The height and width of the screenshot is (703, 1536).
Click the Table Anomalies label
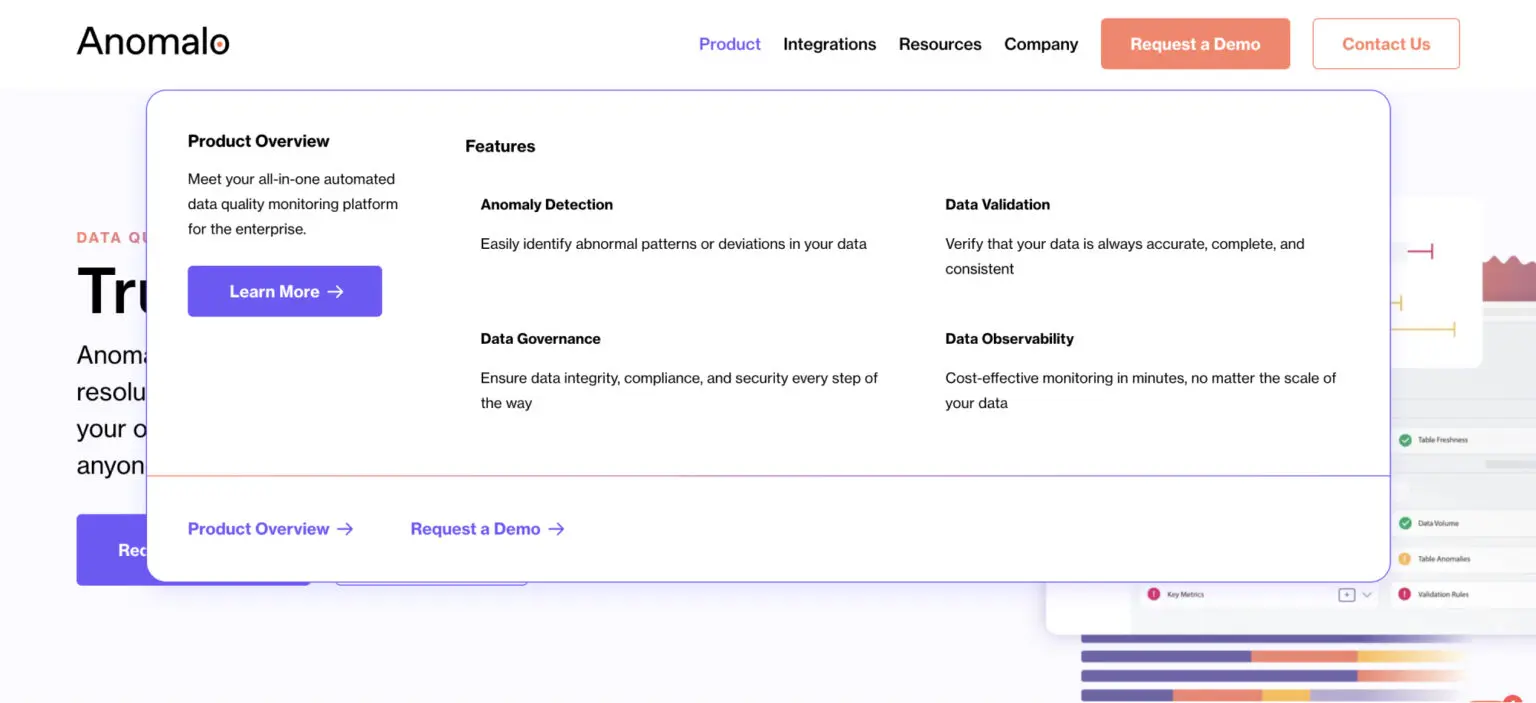coord(1444,559)
